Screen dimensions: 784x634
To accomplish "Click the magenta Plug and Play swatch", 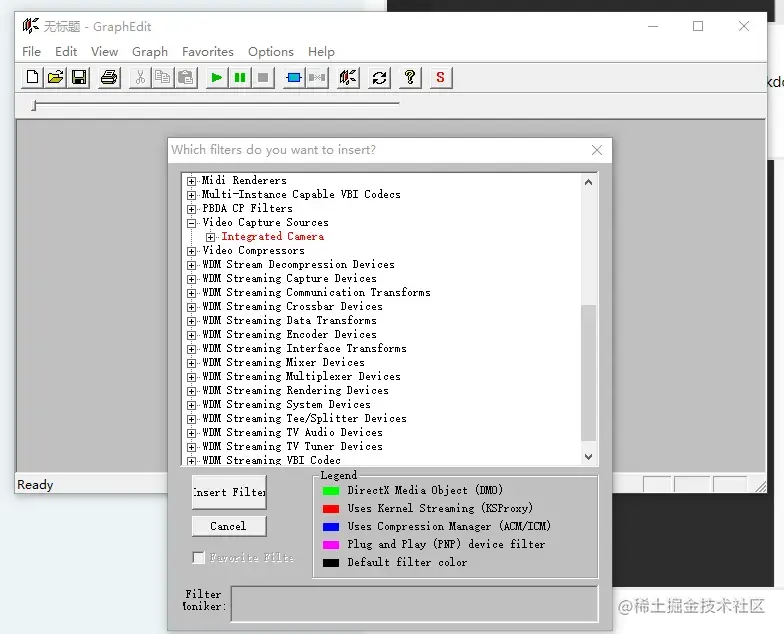I will tap(330, 544).
